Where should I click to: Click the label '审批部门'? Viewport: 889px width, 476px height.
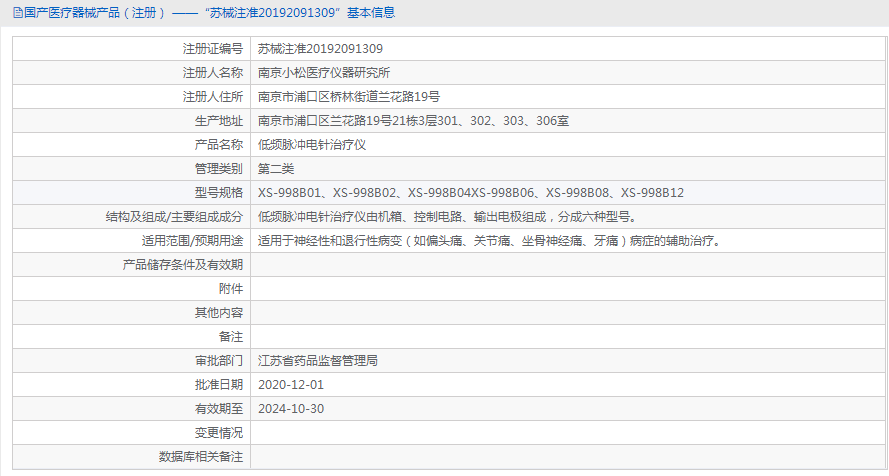[219, 361]
